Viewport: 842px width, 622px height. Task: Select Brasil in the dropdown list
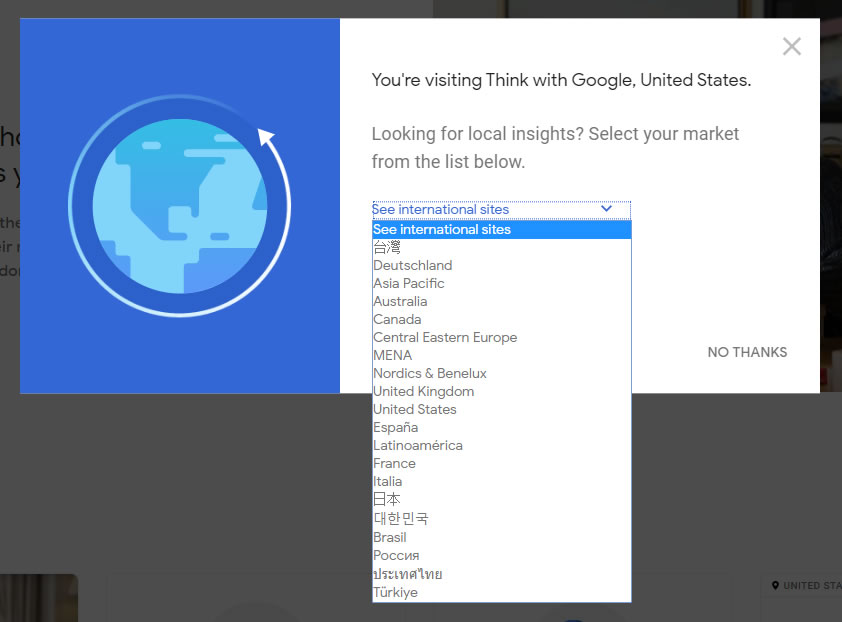[389, 537]
